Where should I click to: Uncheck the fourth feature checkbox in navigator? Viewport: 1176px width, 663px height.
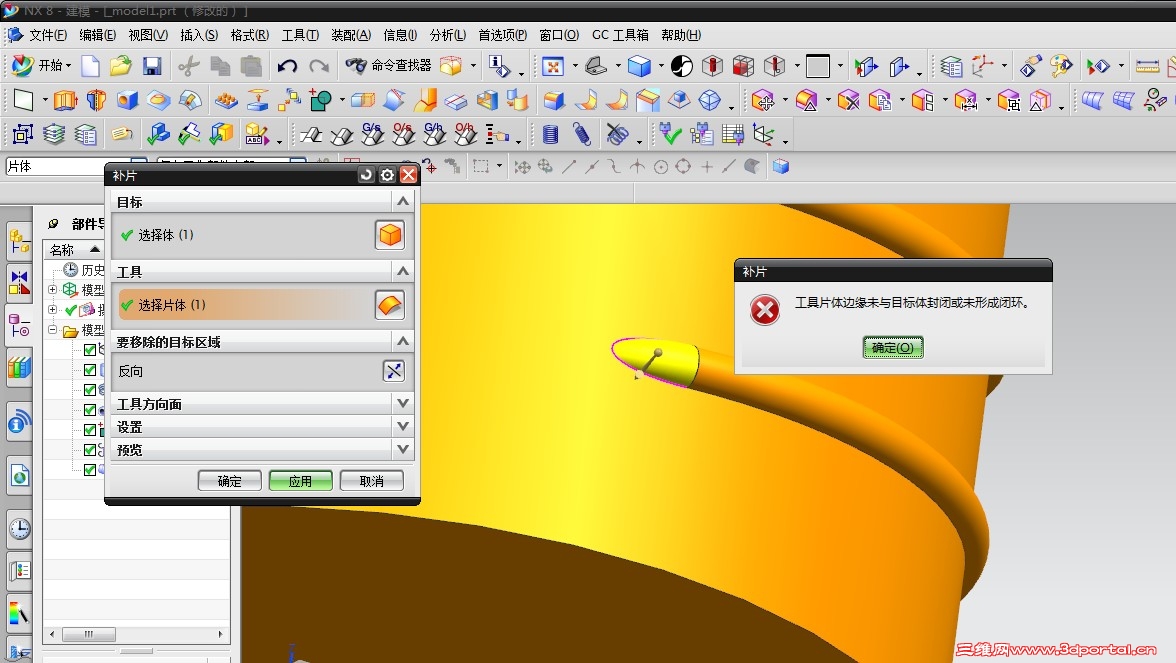(x=90, y=410)
